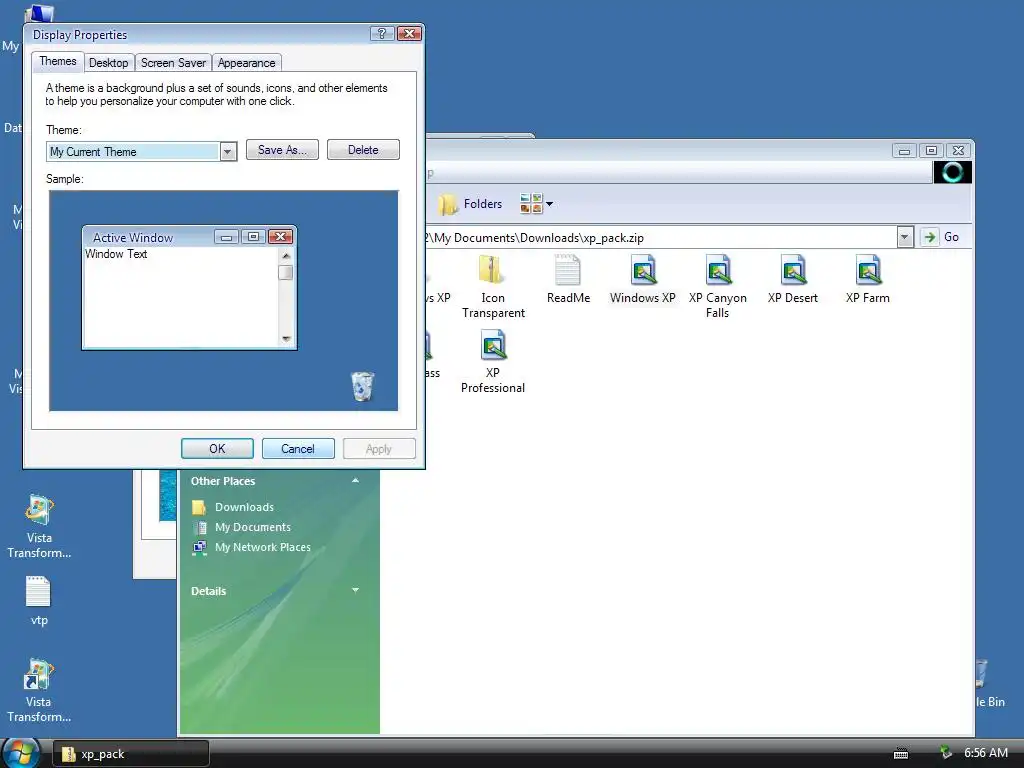
Task: Click the Delete theme button
Action: coord(363,150)
